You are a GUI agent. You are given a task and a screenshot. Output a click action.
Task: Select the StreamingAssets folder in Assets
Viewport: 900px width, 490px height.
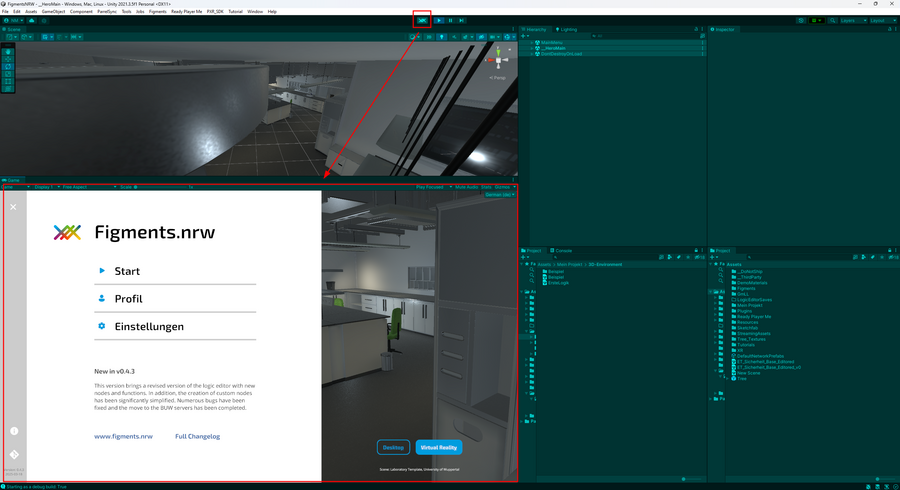tap(750, 333)
